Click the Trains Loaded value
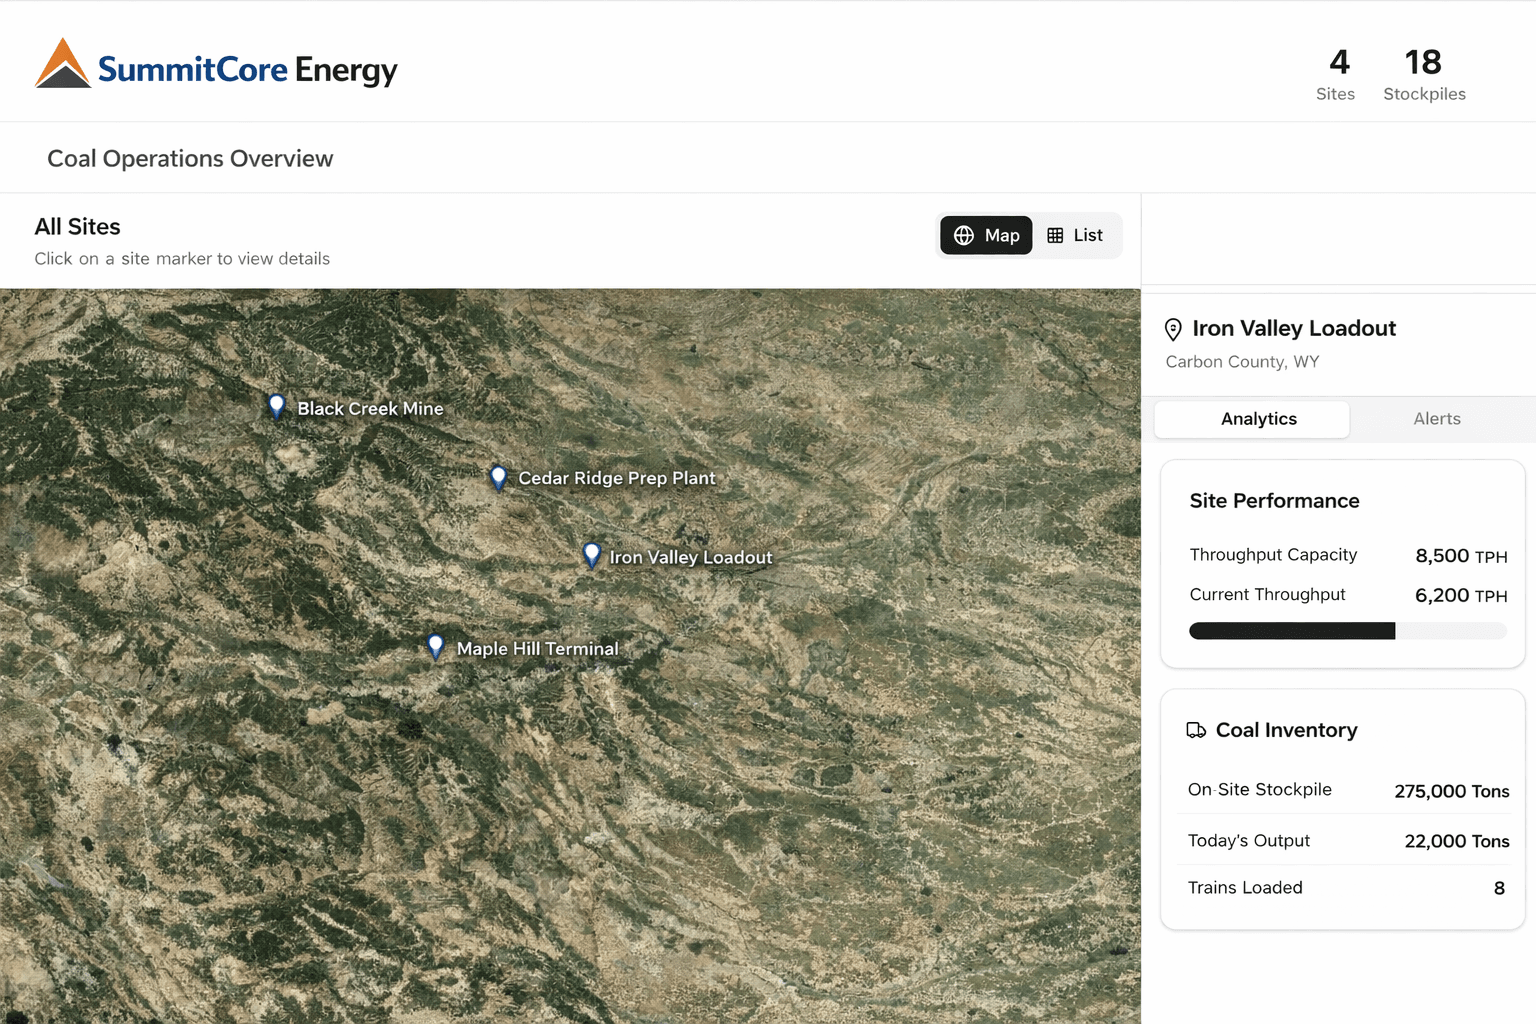 [1499, 888]
